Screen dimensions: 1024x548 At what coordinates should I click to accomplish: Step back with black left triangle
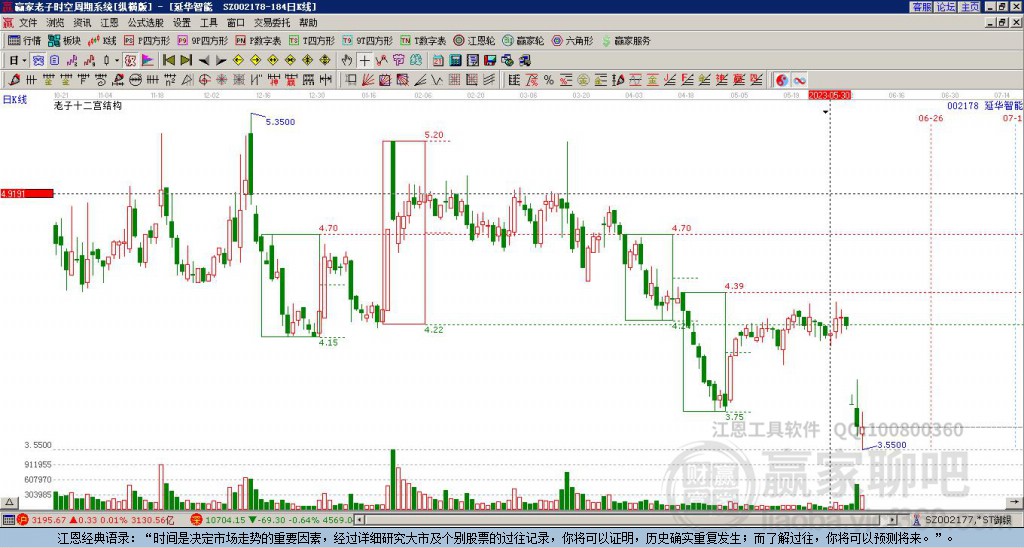(x=204, y=61)
